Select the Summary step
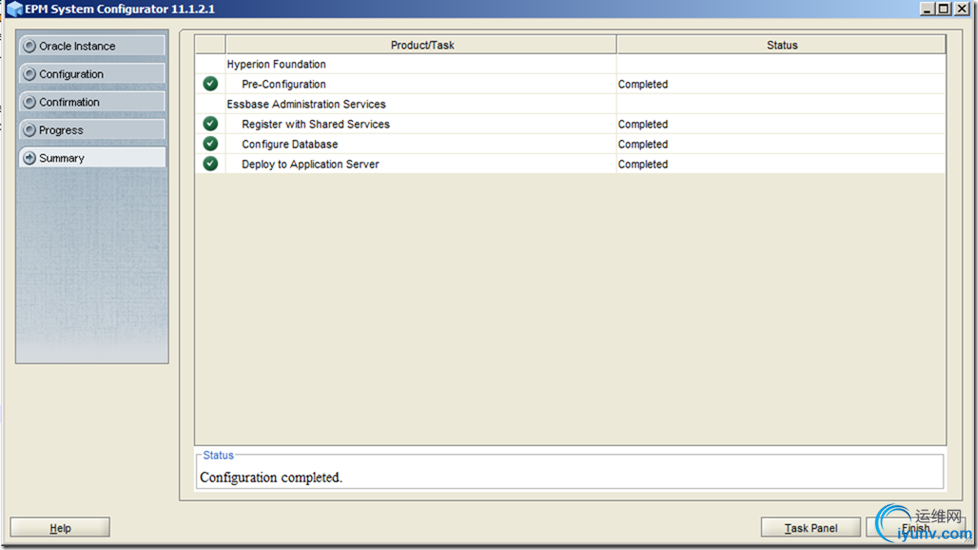 click(x=92, y=158)
